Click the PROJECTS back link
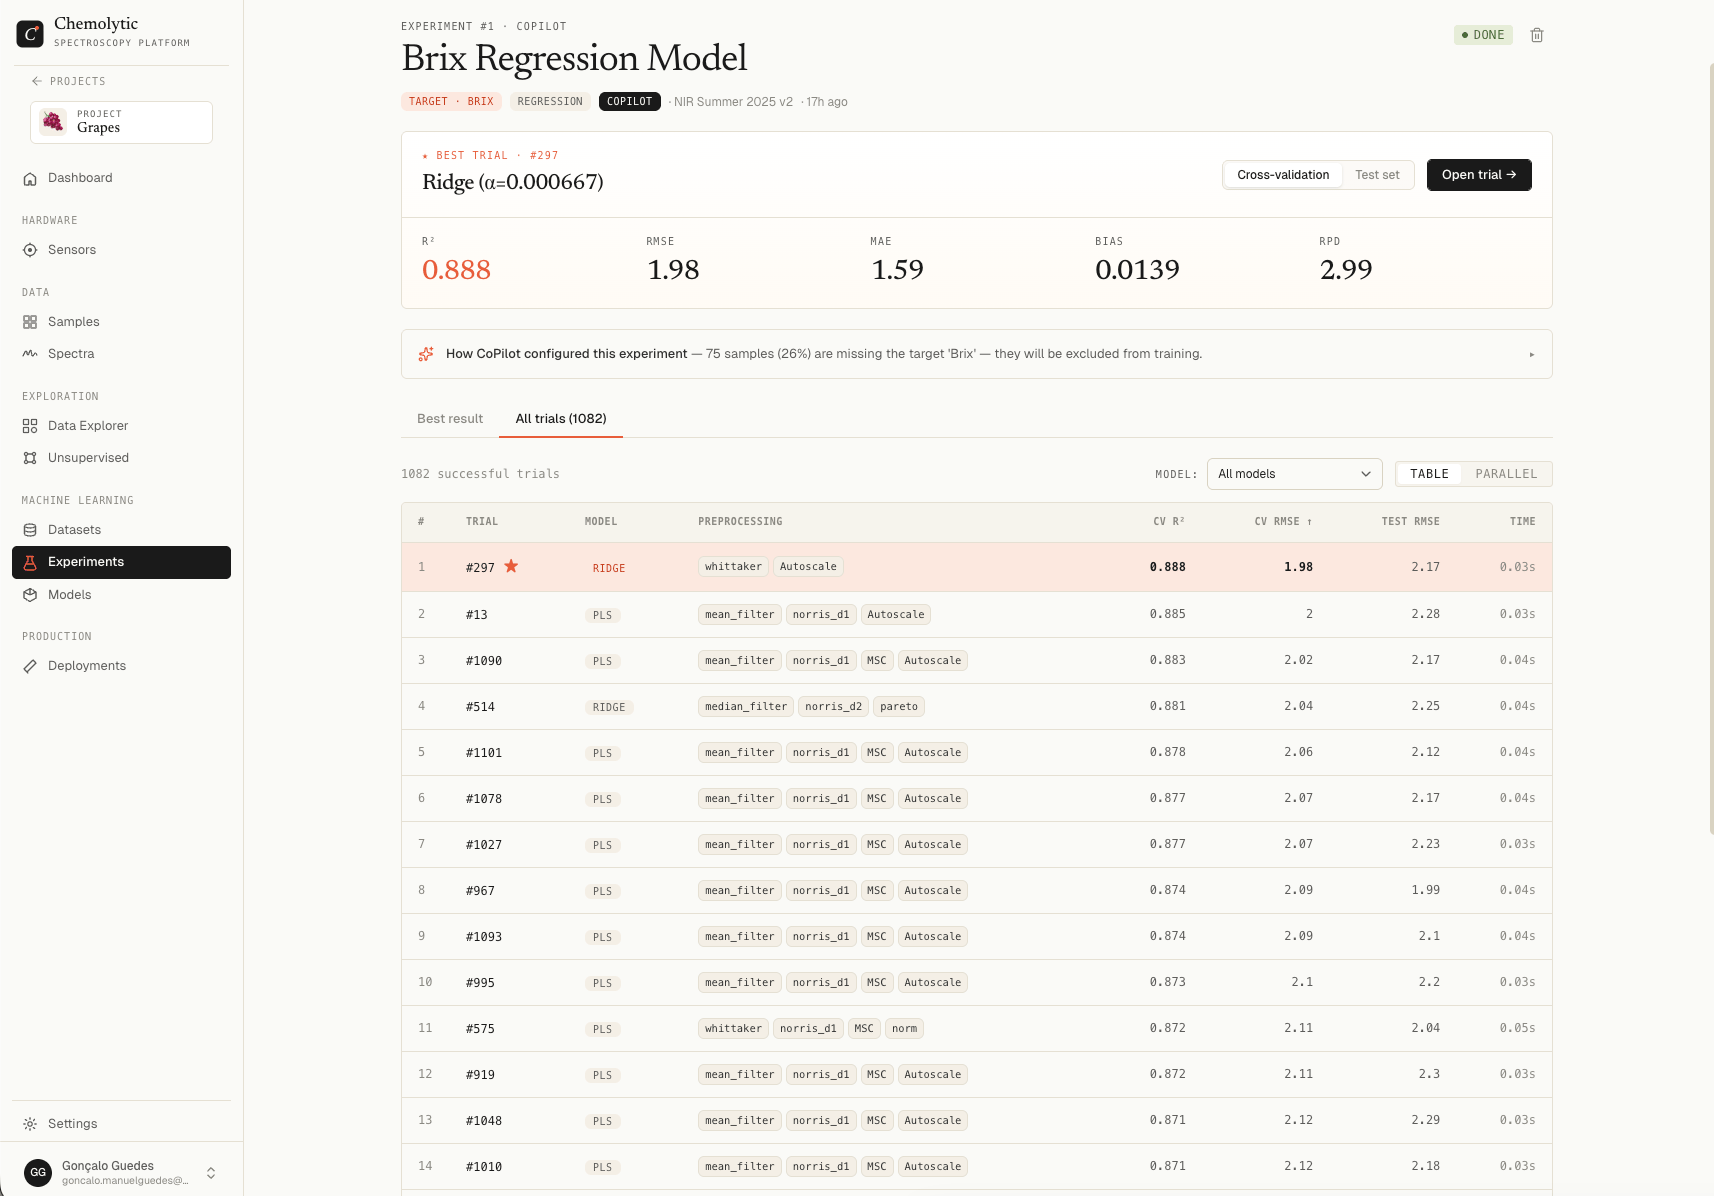 (x=68, y=81)
